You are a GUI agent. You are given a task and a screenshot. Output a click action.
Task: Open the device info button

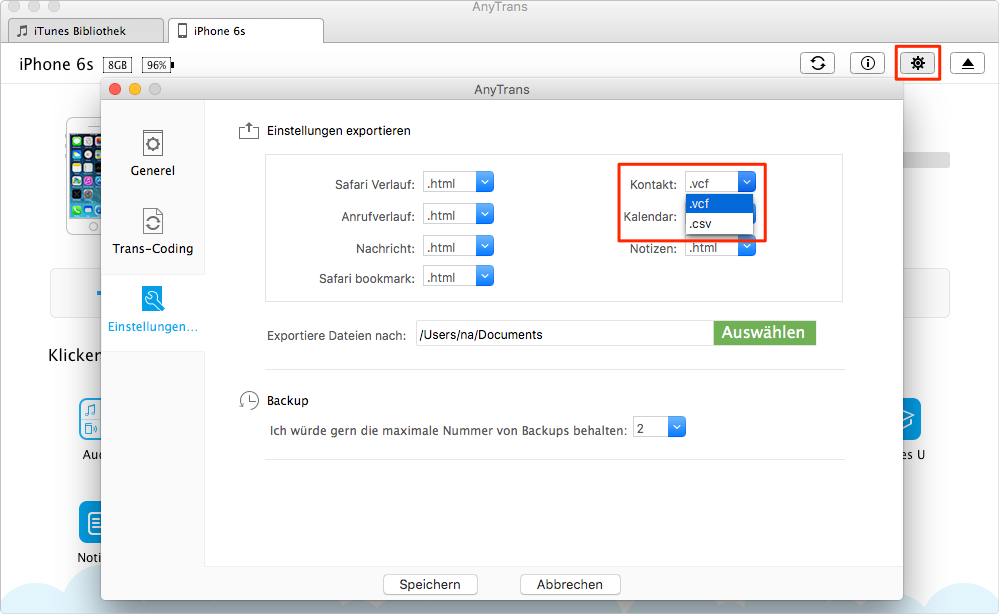(x=868, y=63)
